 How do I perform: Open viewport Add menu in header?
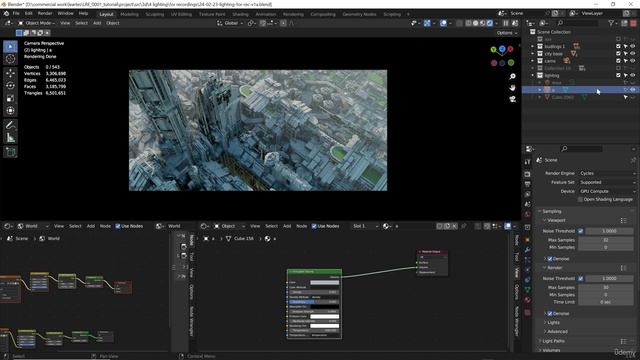pos(97,23)
